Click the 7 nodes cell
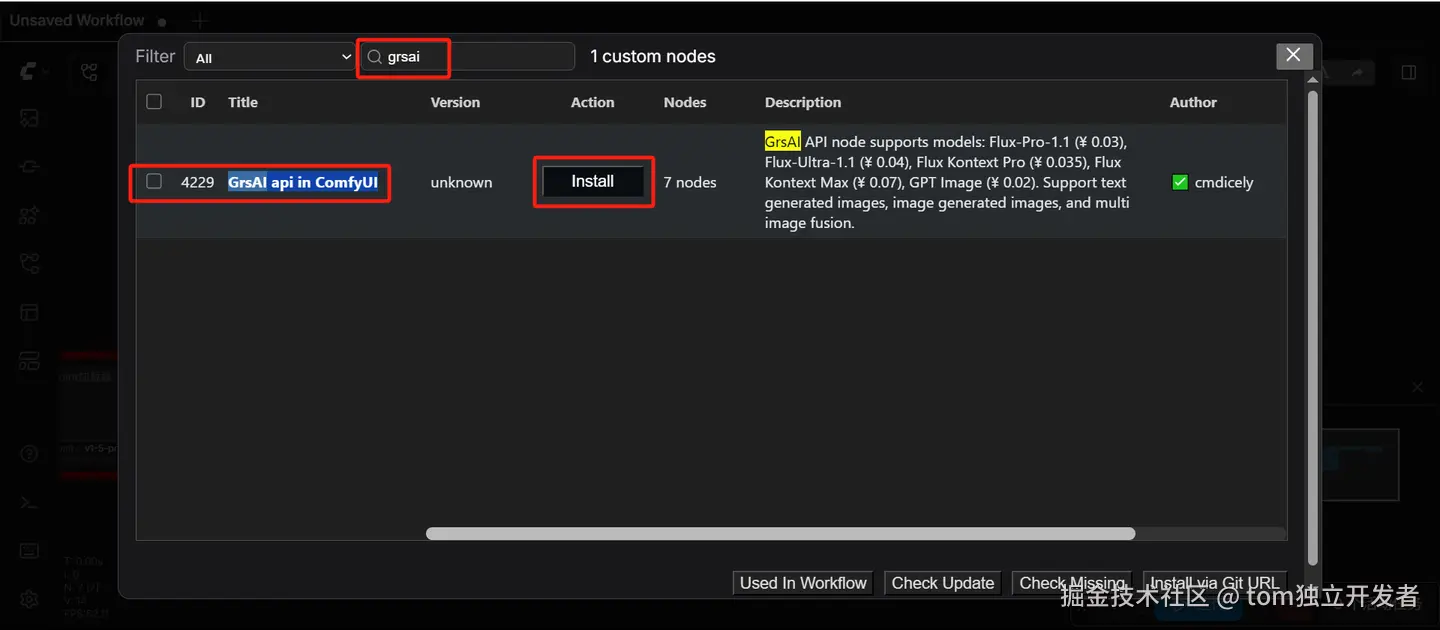 [x=690, y=182]
